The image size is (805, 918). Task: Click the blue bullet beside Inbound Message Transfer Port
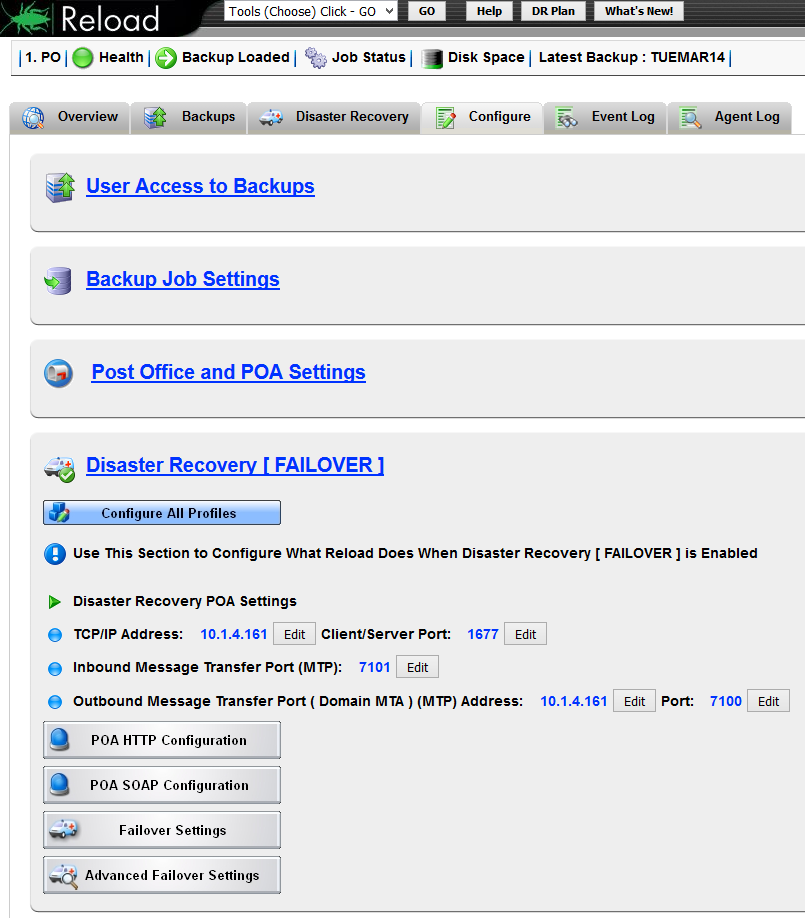[x=55, y=668]
